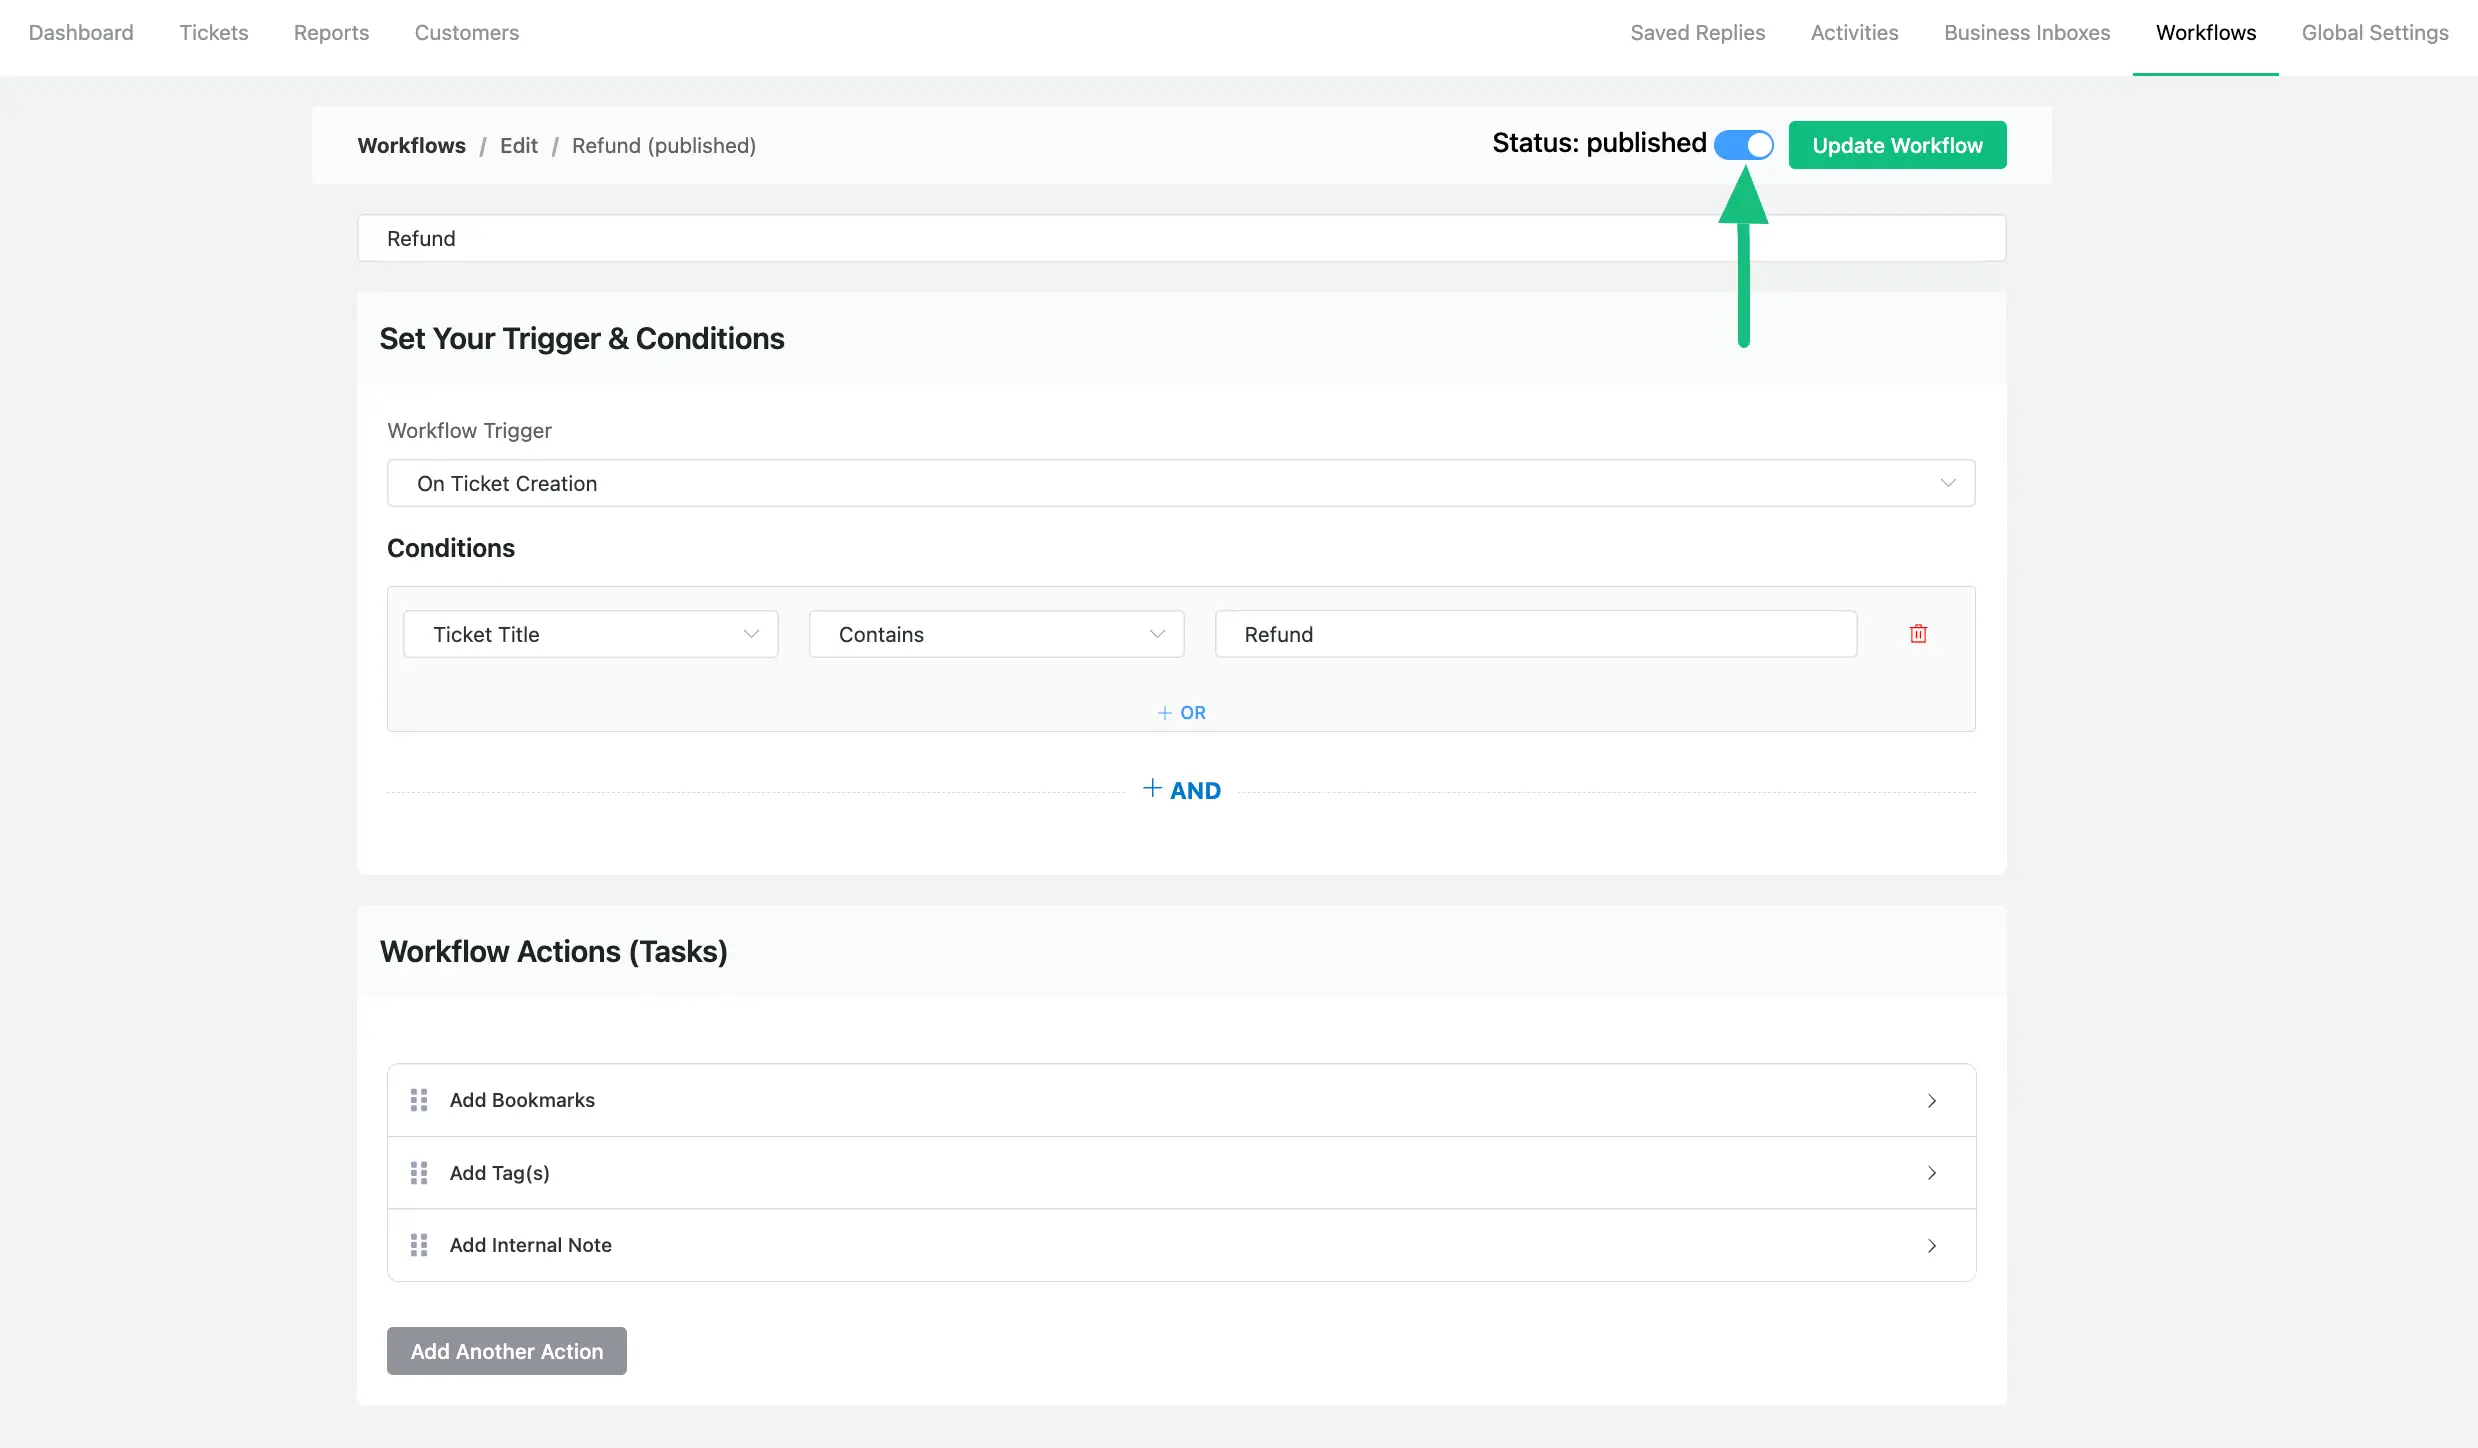
Task: Grab the drag handle for Add Bookmarks
Action: click(419, 1100)
